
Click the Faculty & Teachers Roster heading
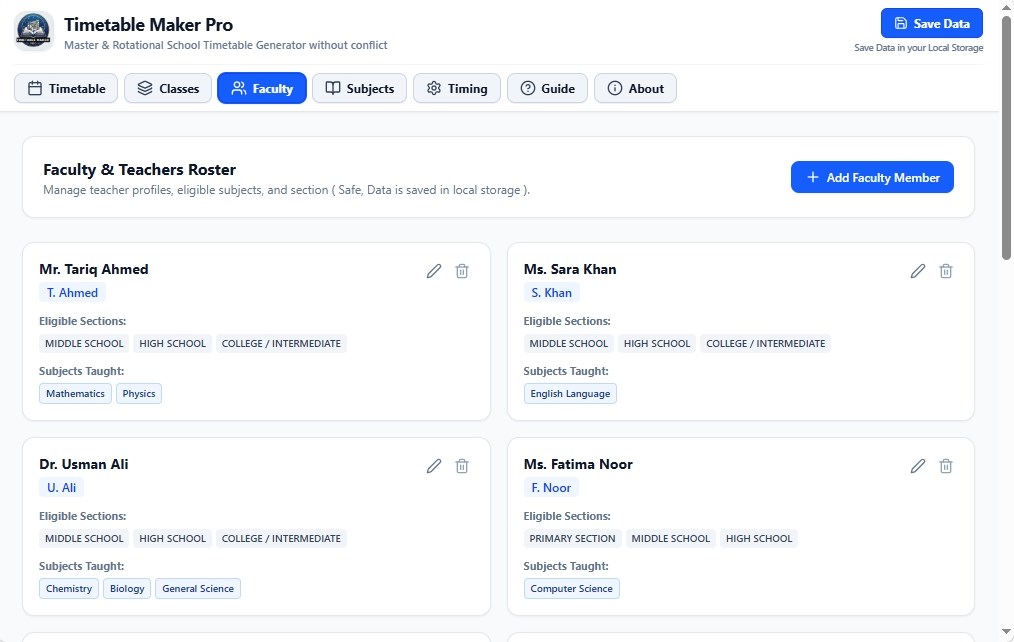140,169
